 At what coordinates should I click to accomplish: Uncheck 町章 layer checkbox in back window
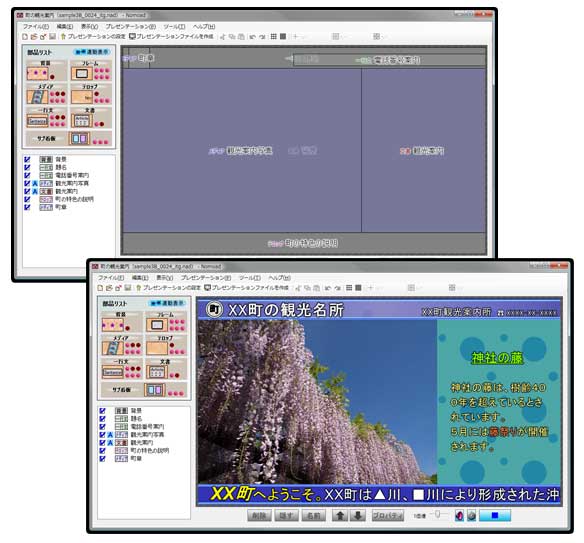pyautogui.click(x=27, y=207)
